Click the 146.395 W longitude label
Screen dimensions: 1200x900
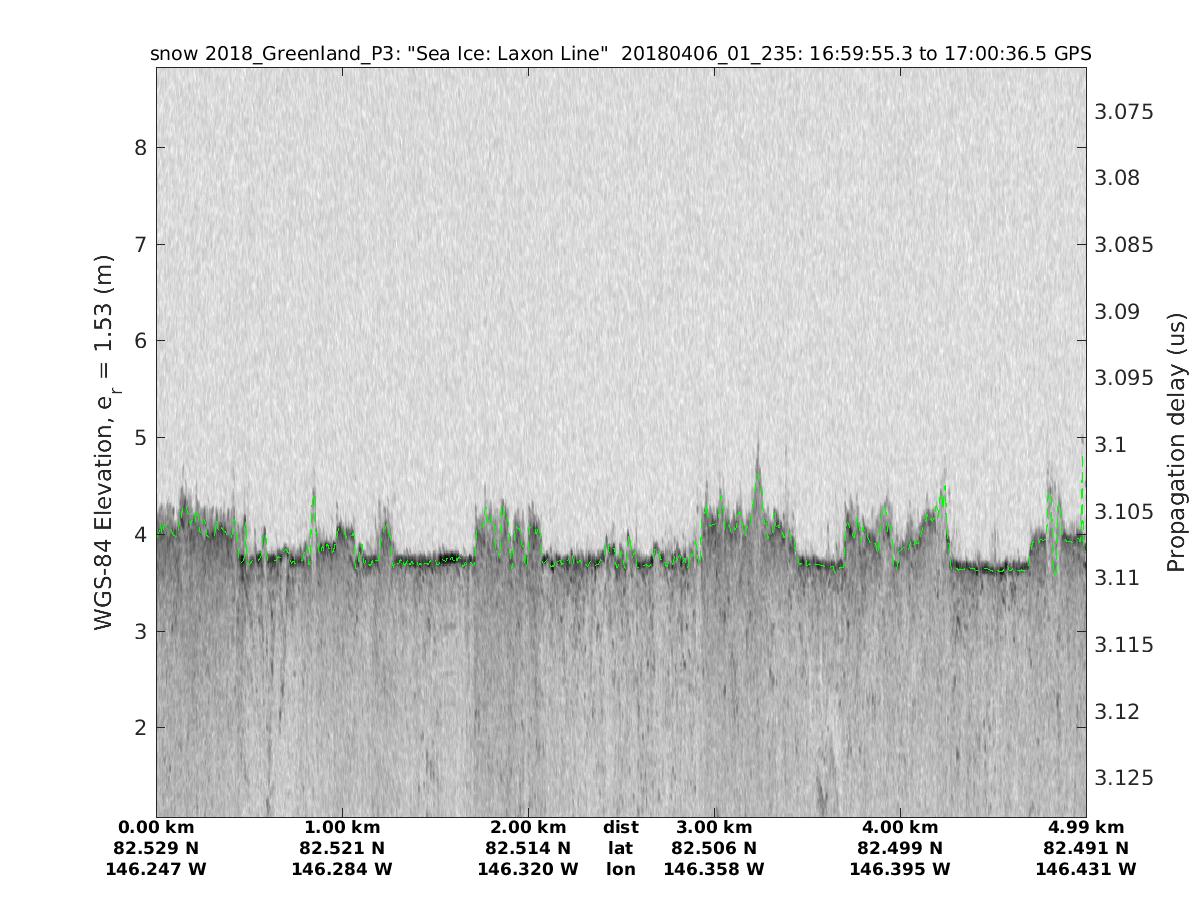900,870
